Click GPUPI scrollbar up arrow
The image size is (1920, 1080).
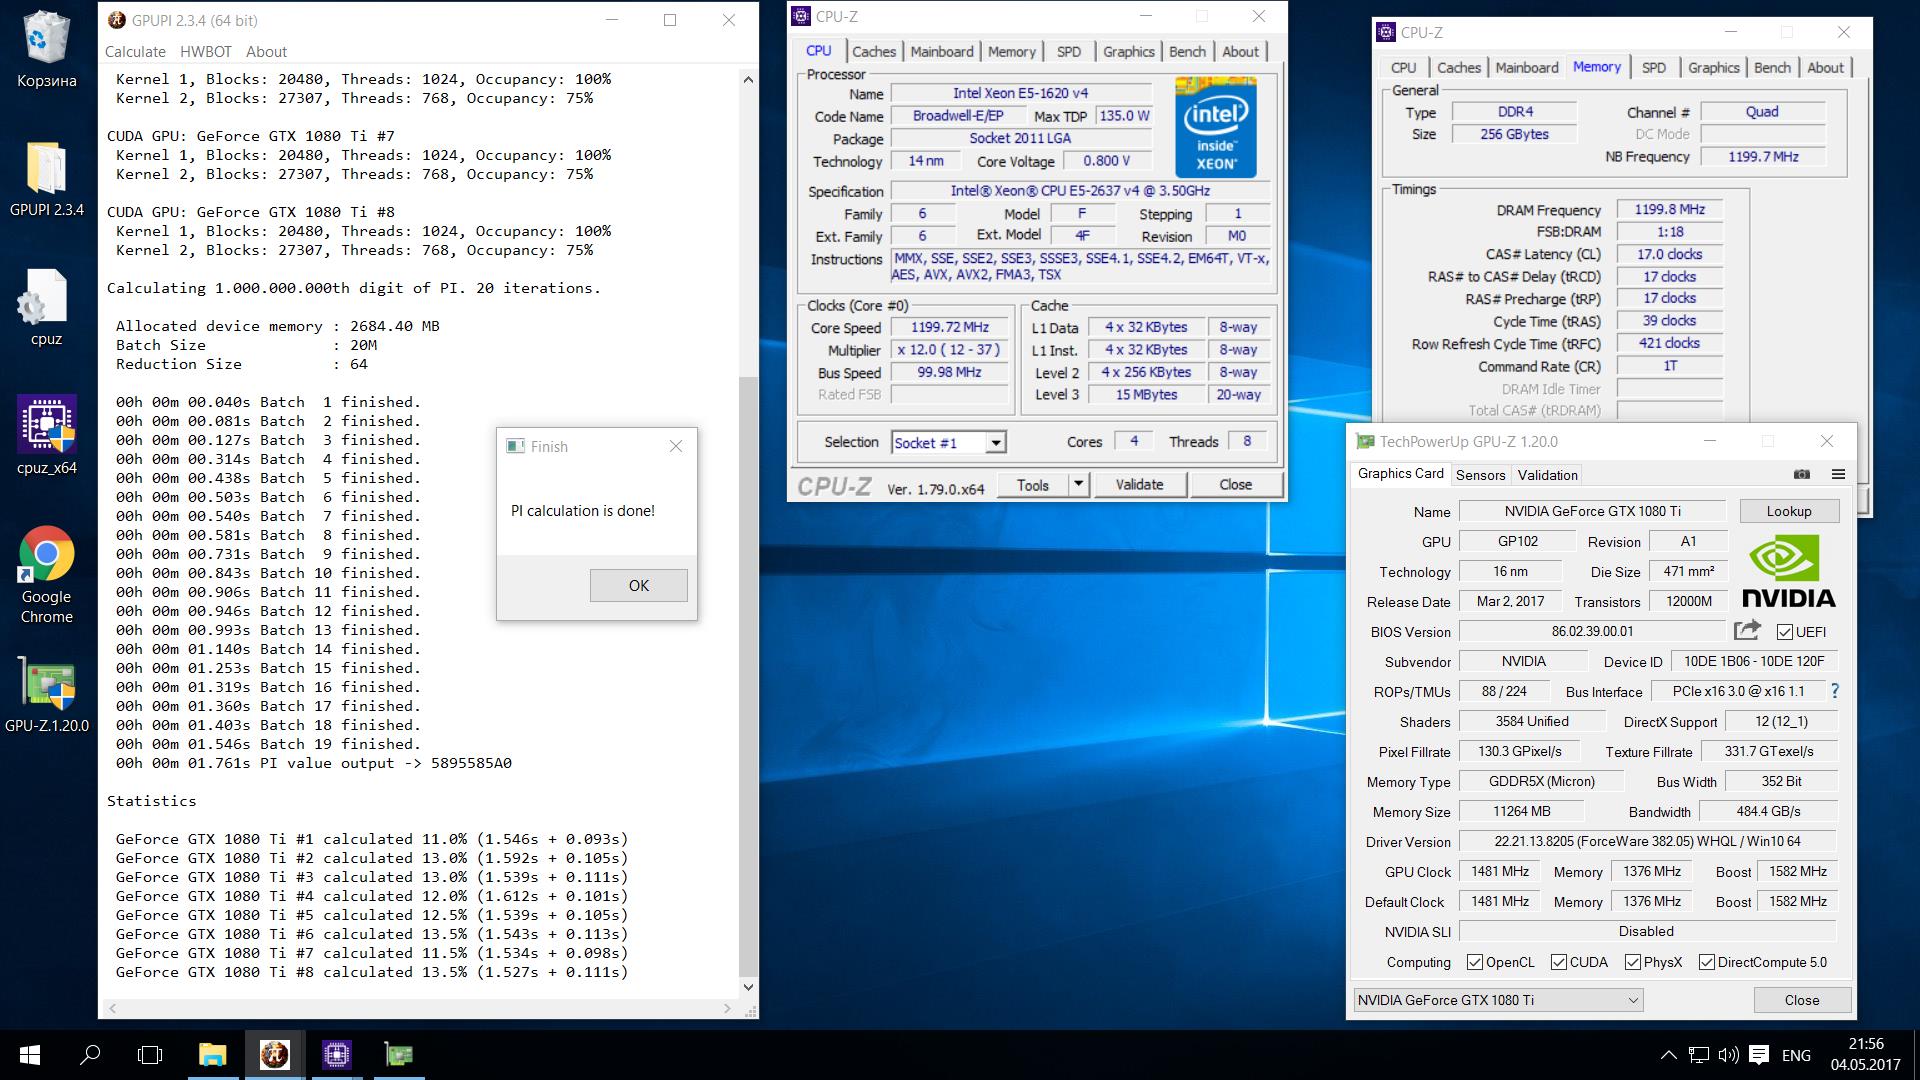click(x=748, y=79)
